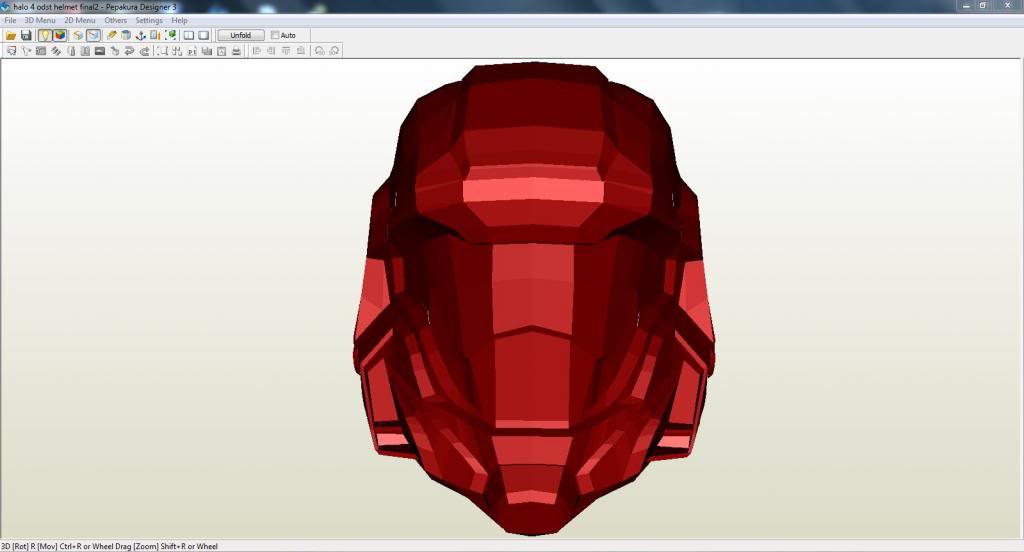1024x552 pixels.
Task: Click the zoom magnifier icon left of last
Action: point(319,51)
